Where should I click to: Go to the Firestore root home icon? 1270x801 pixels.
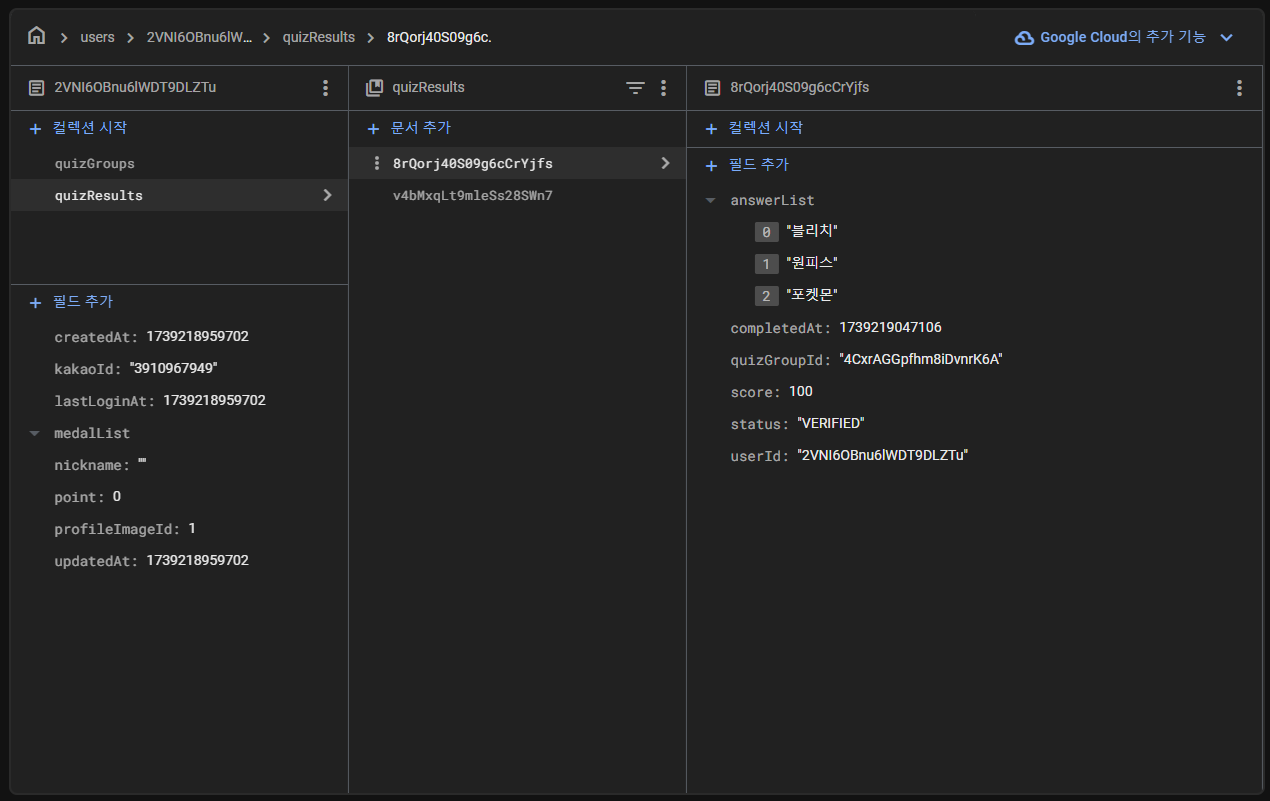pyautogui.click(x=37, y=36)
